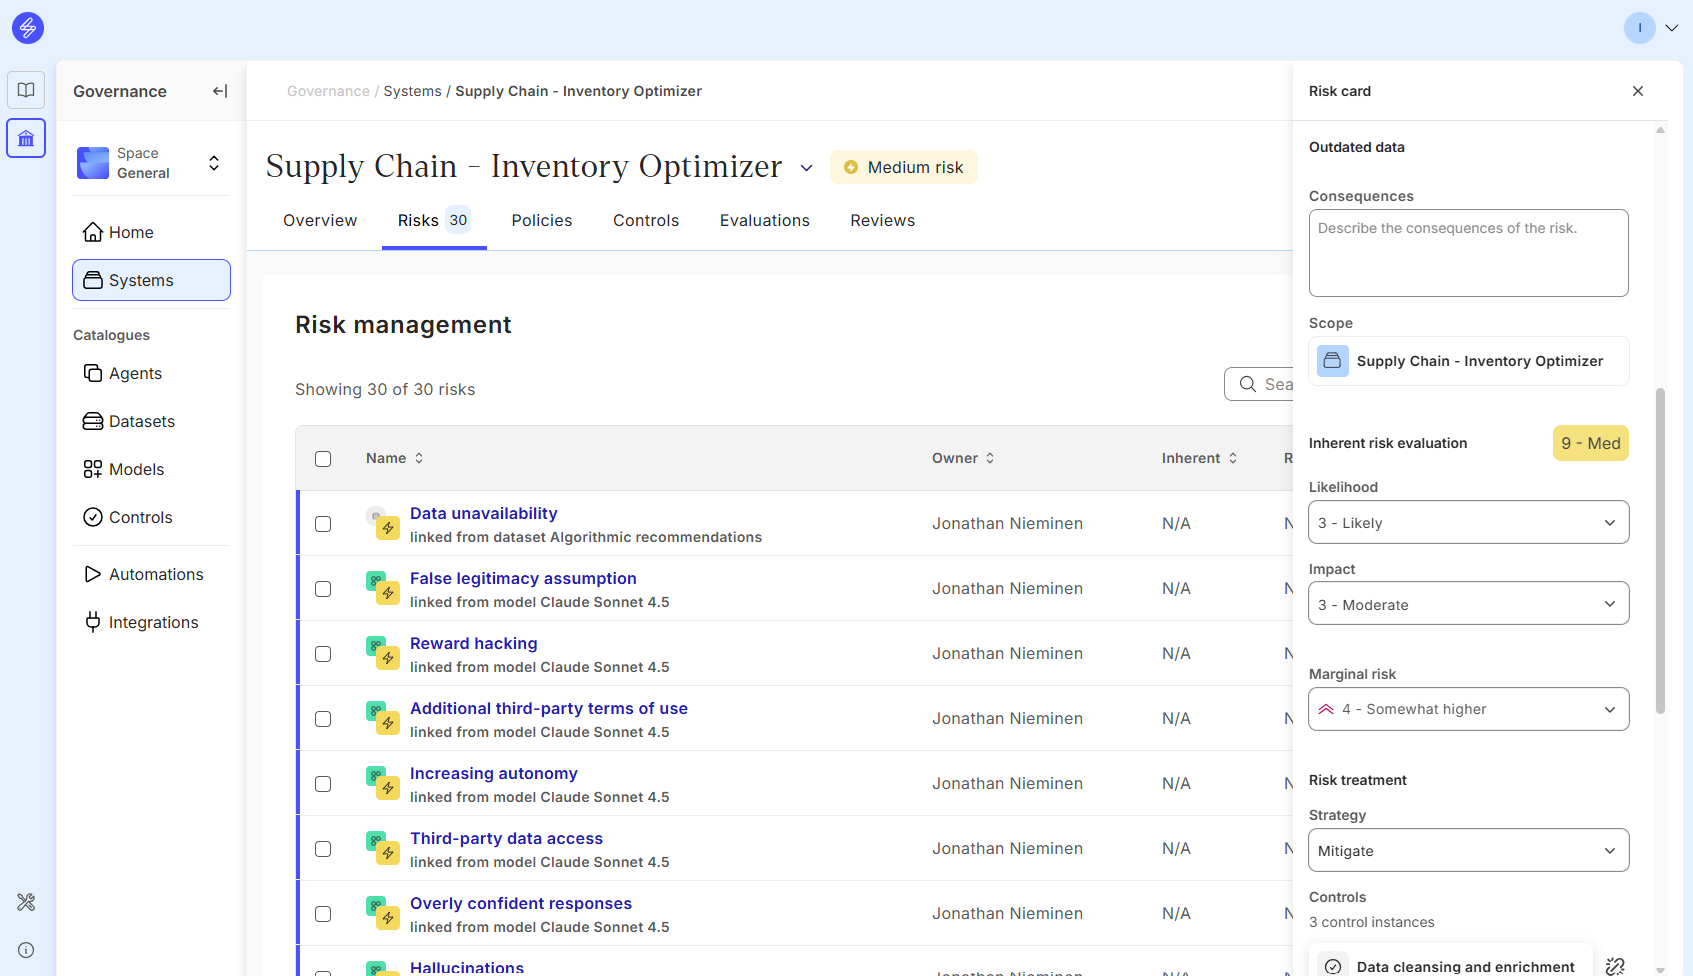Switch to the Policies tab

coord(541,221)
